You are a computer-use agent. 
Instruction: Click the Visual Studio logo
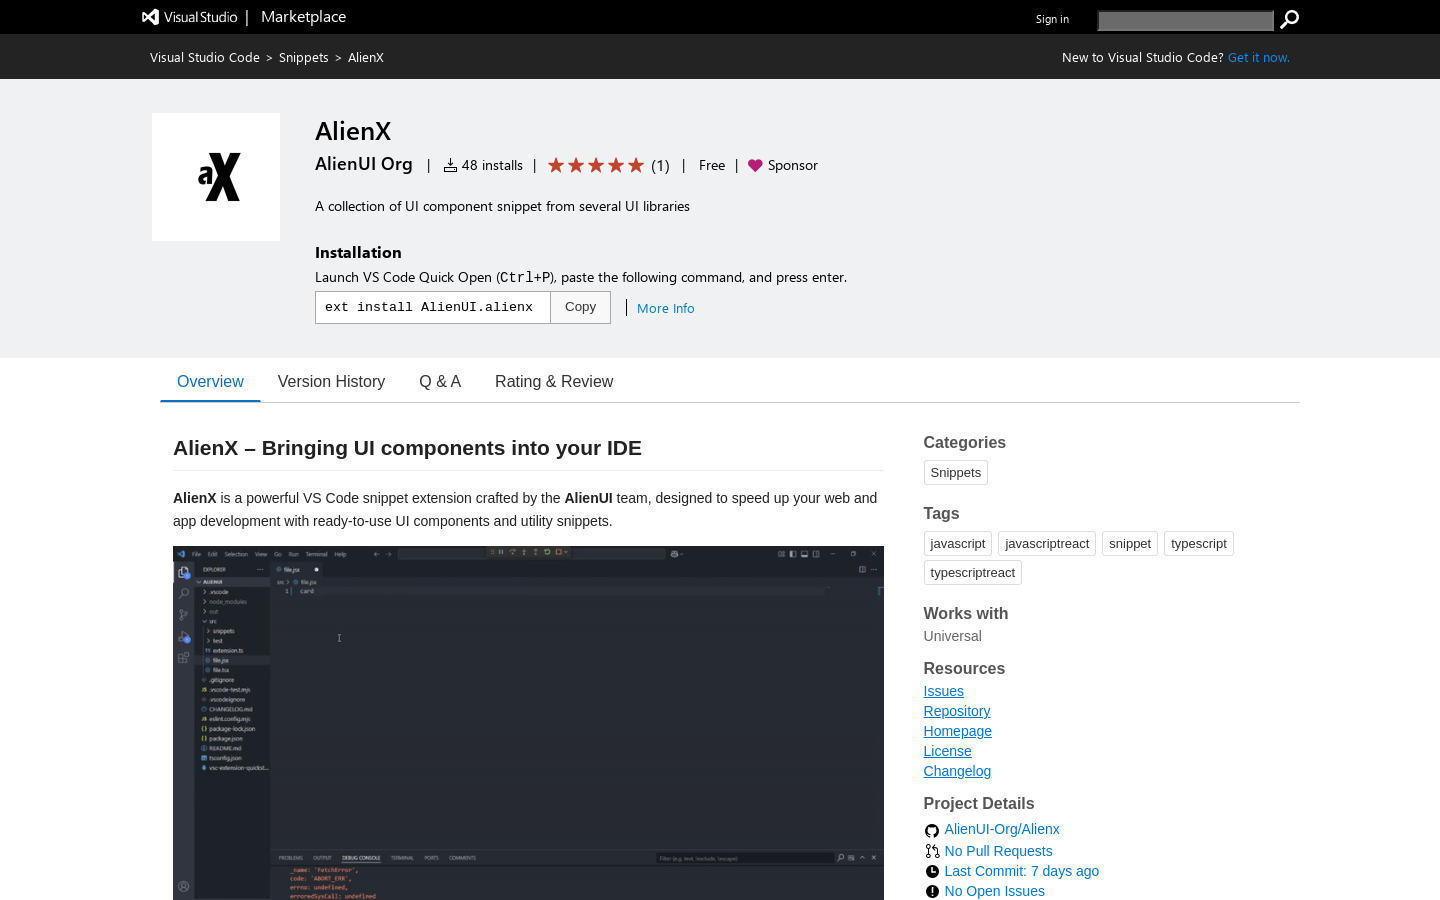(x=190, y=17)
